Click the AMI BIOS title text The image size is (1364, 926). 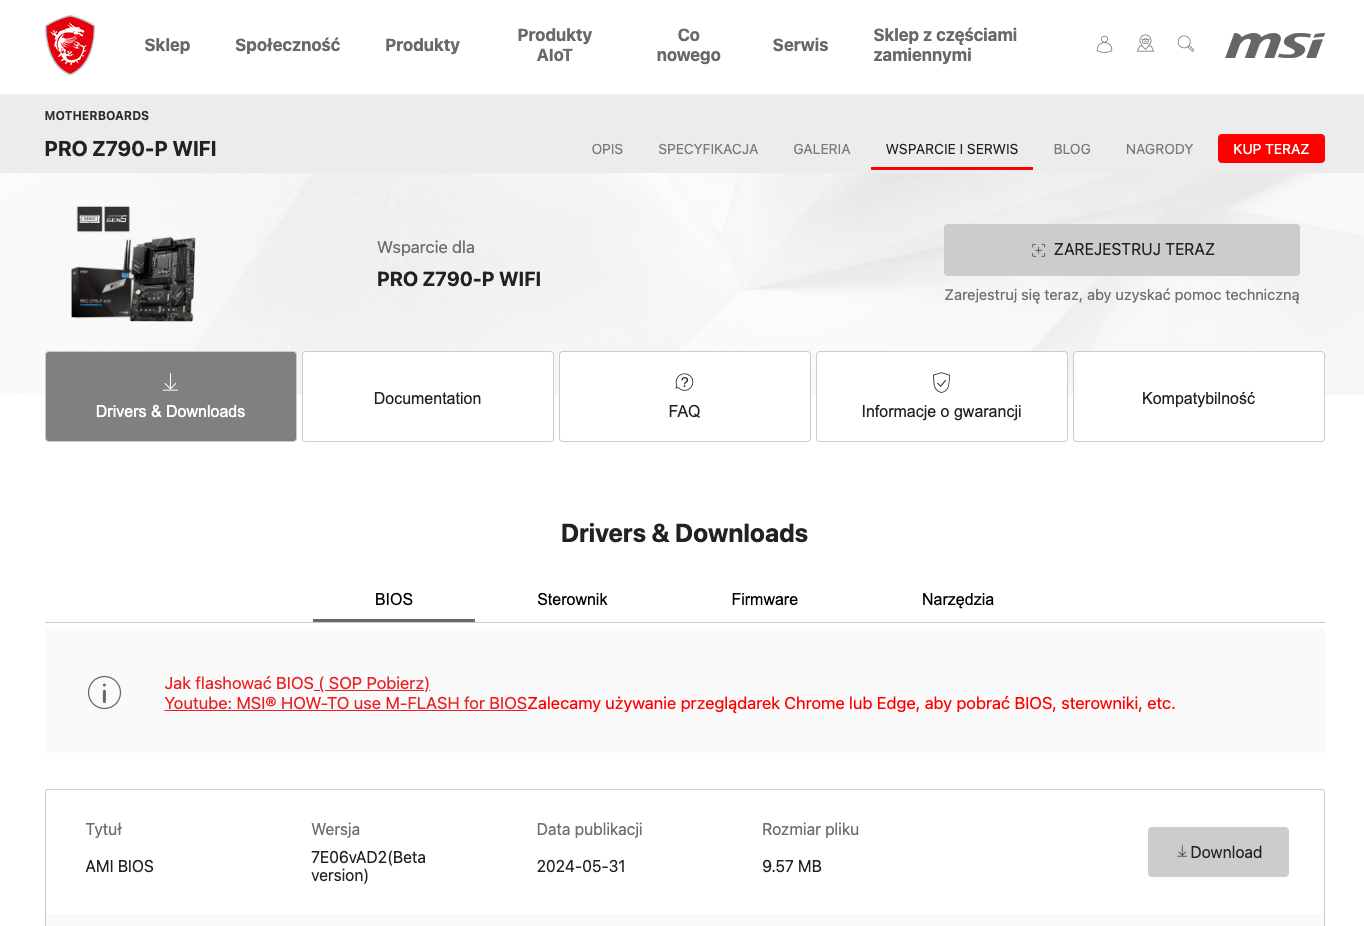pyautogui.click(x=120, y=866)
